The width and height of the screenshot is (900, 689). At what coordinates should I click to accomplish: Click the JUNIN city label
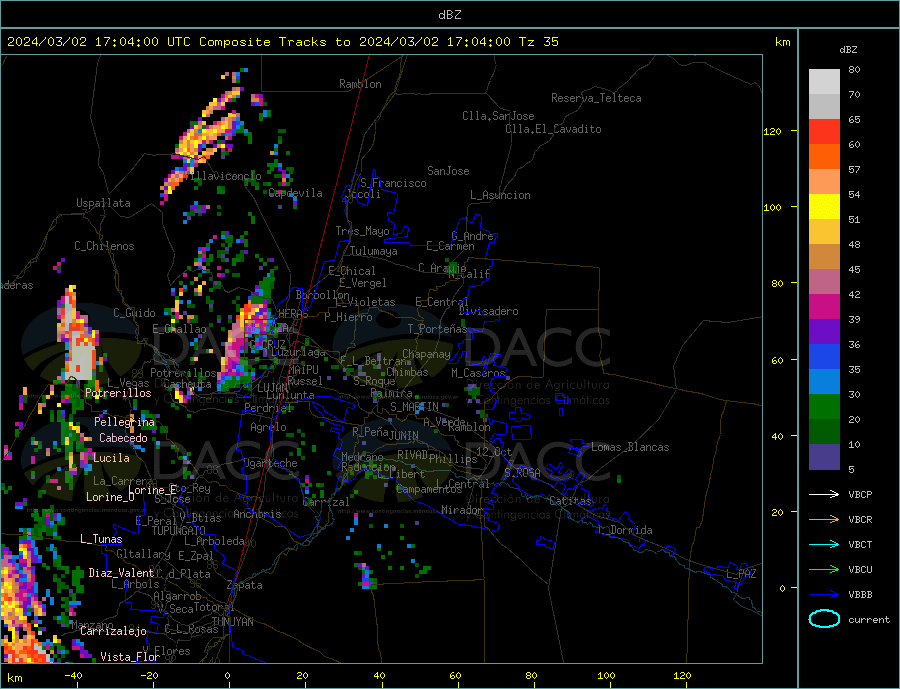click(x=404, y=436)
